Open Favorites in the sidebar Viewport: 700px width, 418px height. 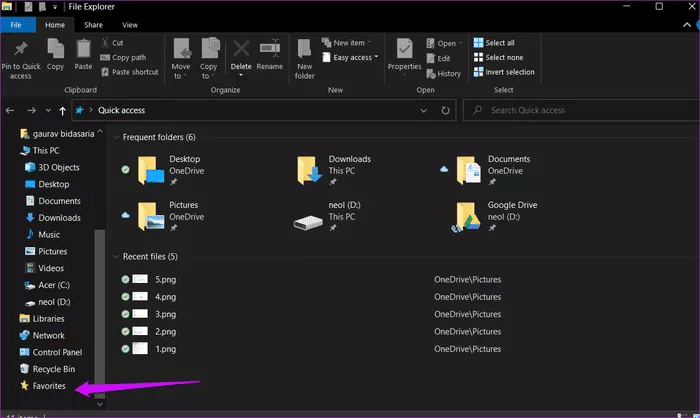click(42, 386)
